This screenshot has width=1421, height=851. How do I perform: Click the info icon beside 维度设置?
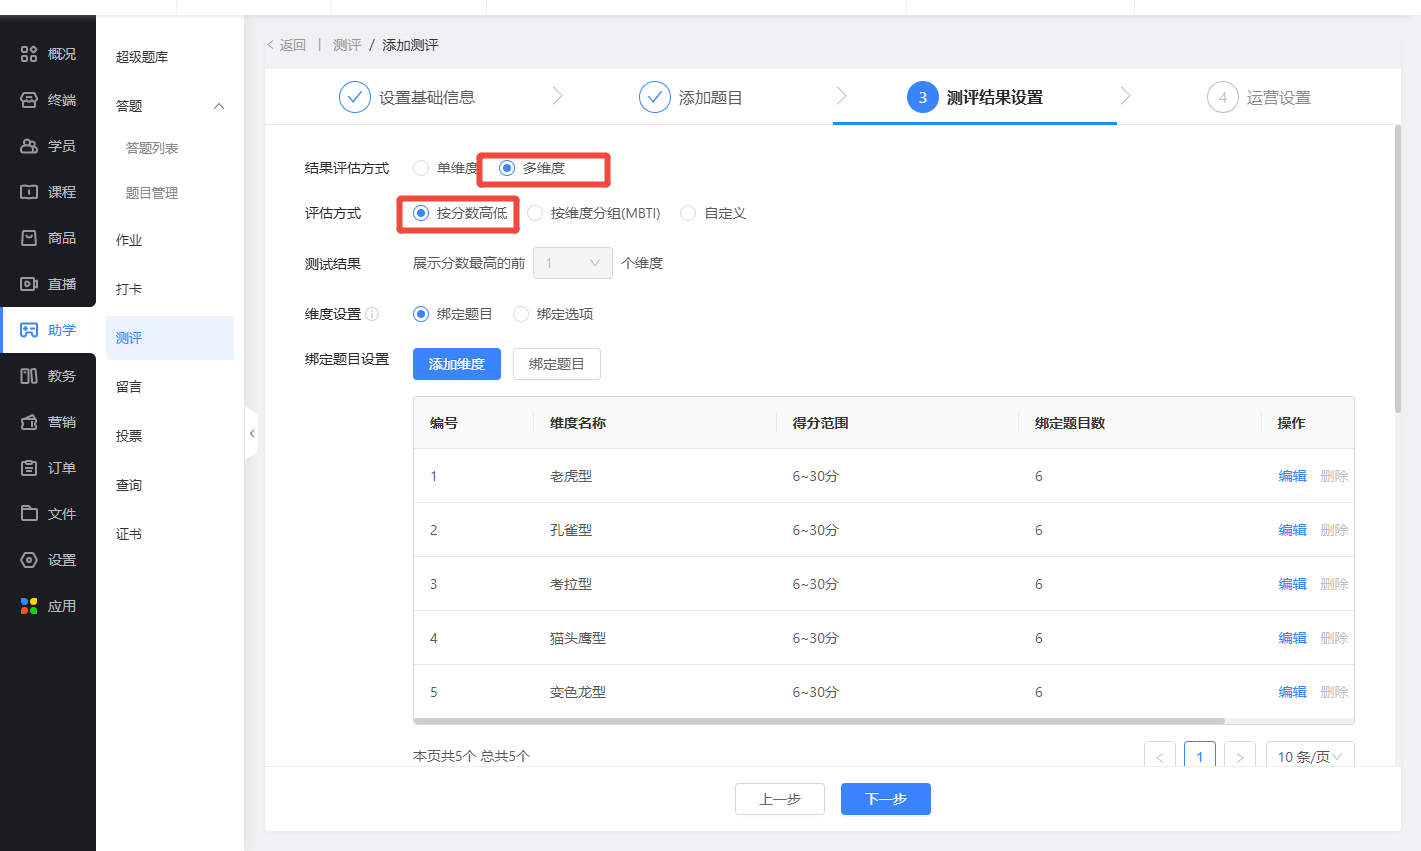tap(372, 314)
